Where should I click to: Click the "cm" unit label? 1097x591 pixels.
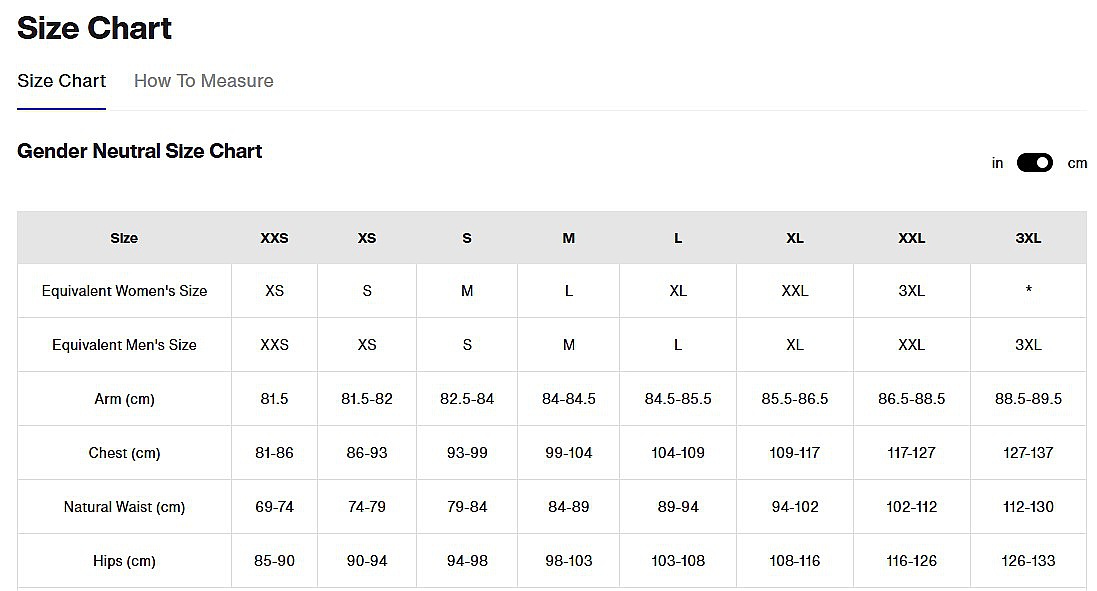click(1077, 163)
